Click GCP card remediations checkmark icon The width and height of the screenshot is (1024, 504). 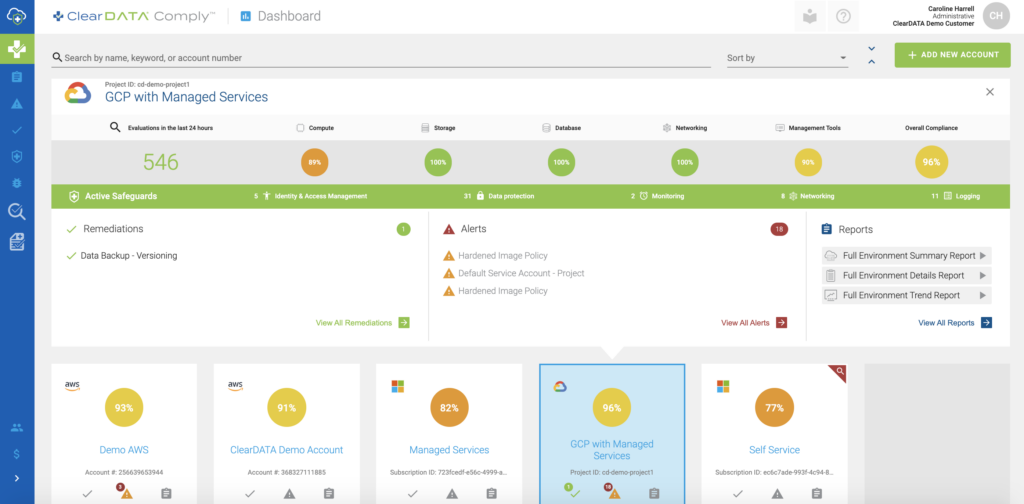574,493
